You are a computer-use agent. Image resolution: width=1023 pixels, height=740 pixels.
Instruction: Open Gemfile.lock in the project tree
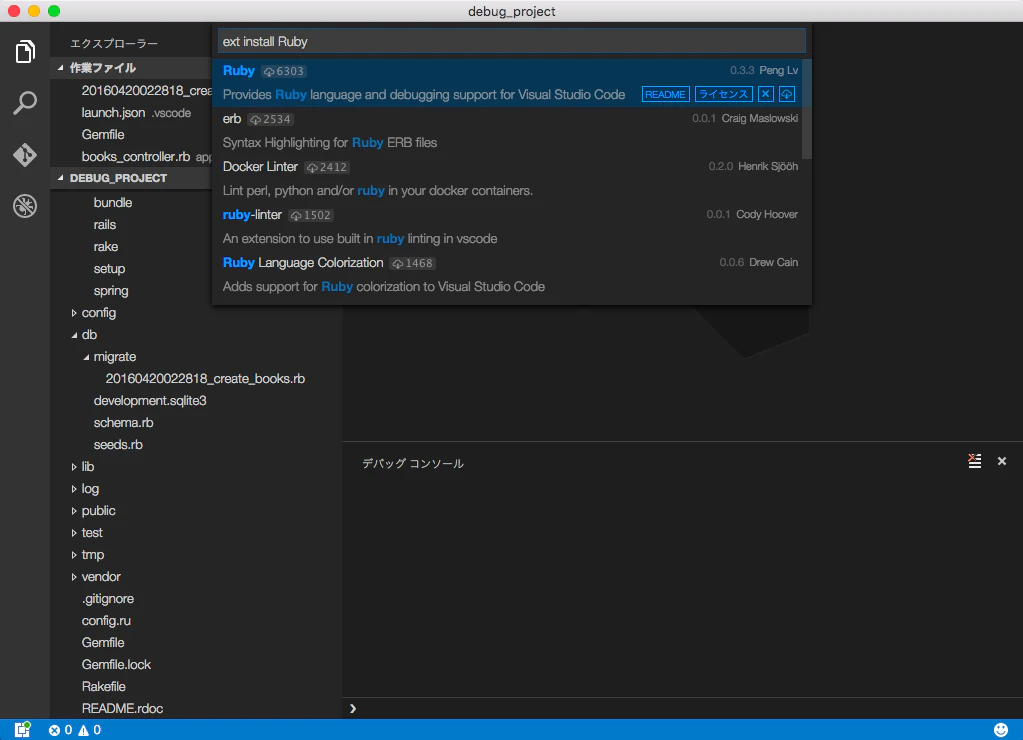point(116,664)
